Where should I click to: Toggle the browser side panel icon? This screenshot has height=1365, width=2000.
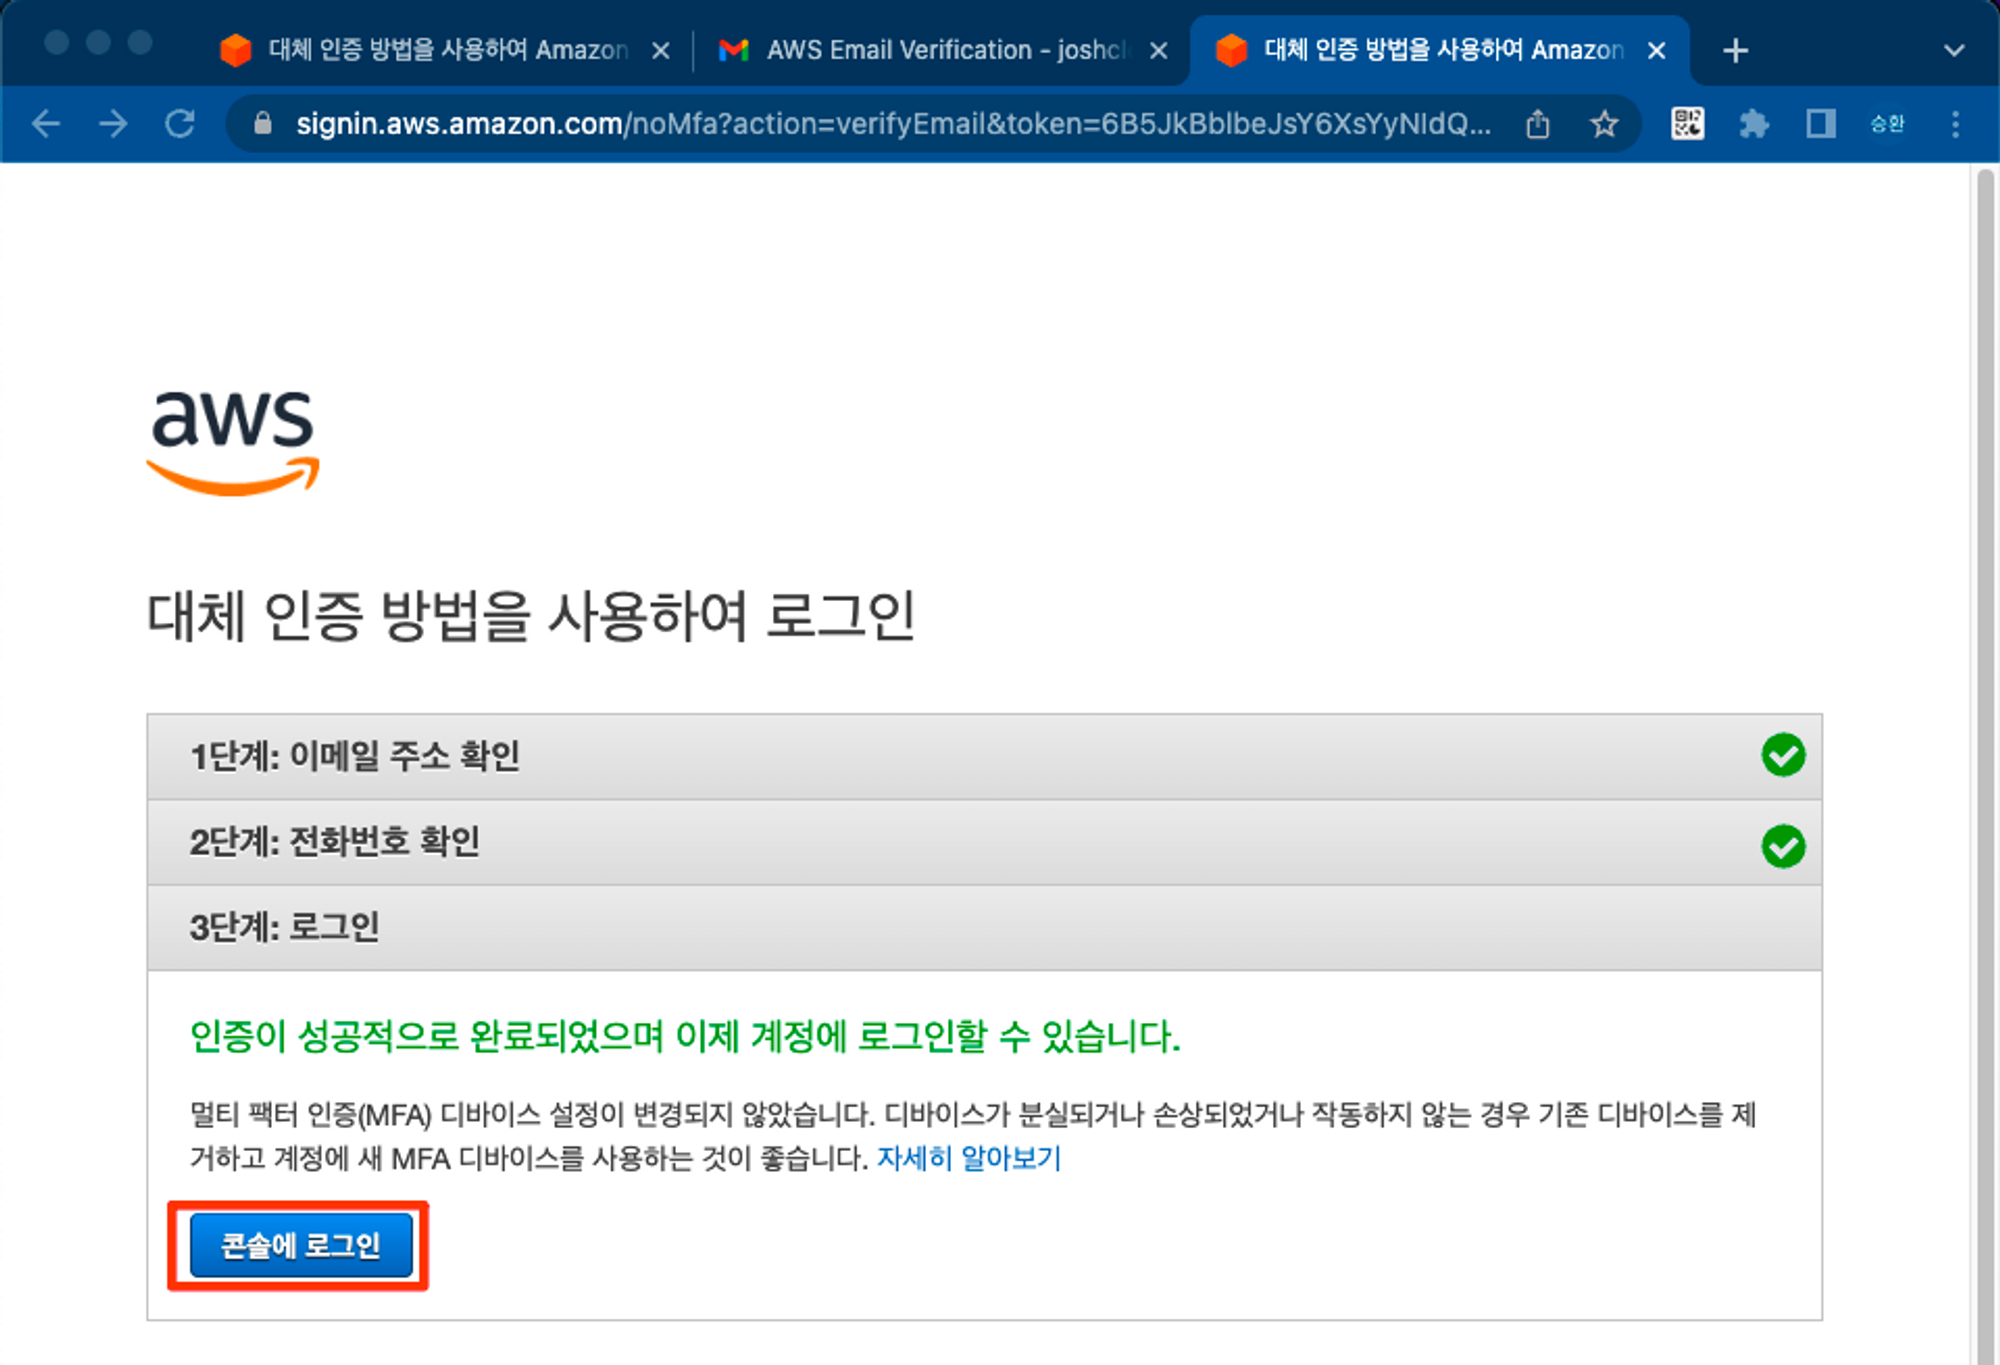[1820, 124]
